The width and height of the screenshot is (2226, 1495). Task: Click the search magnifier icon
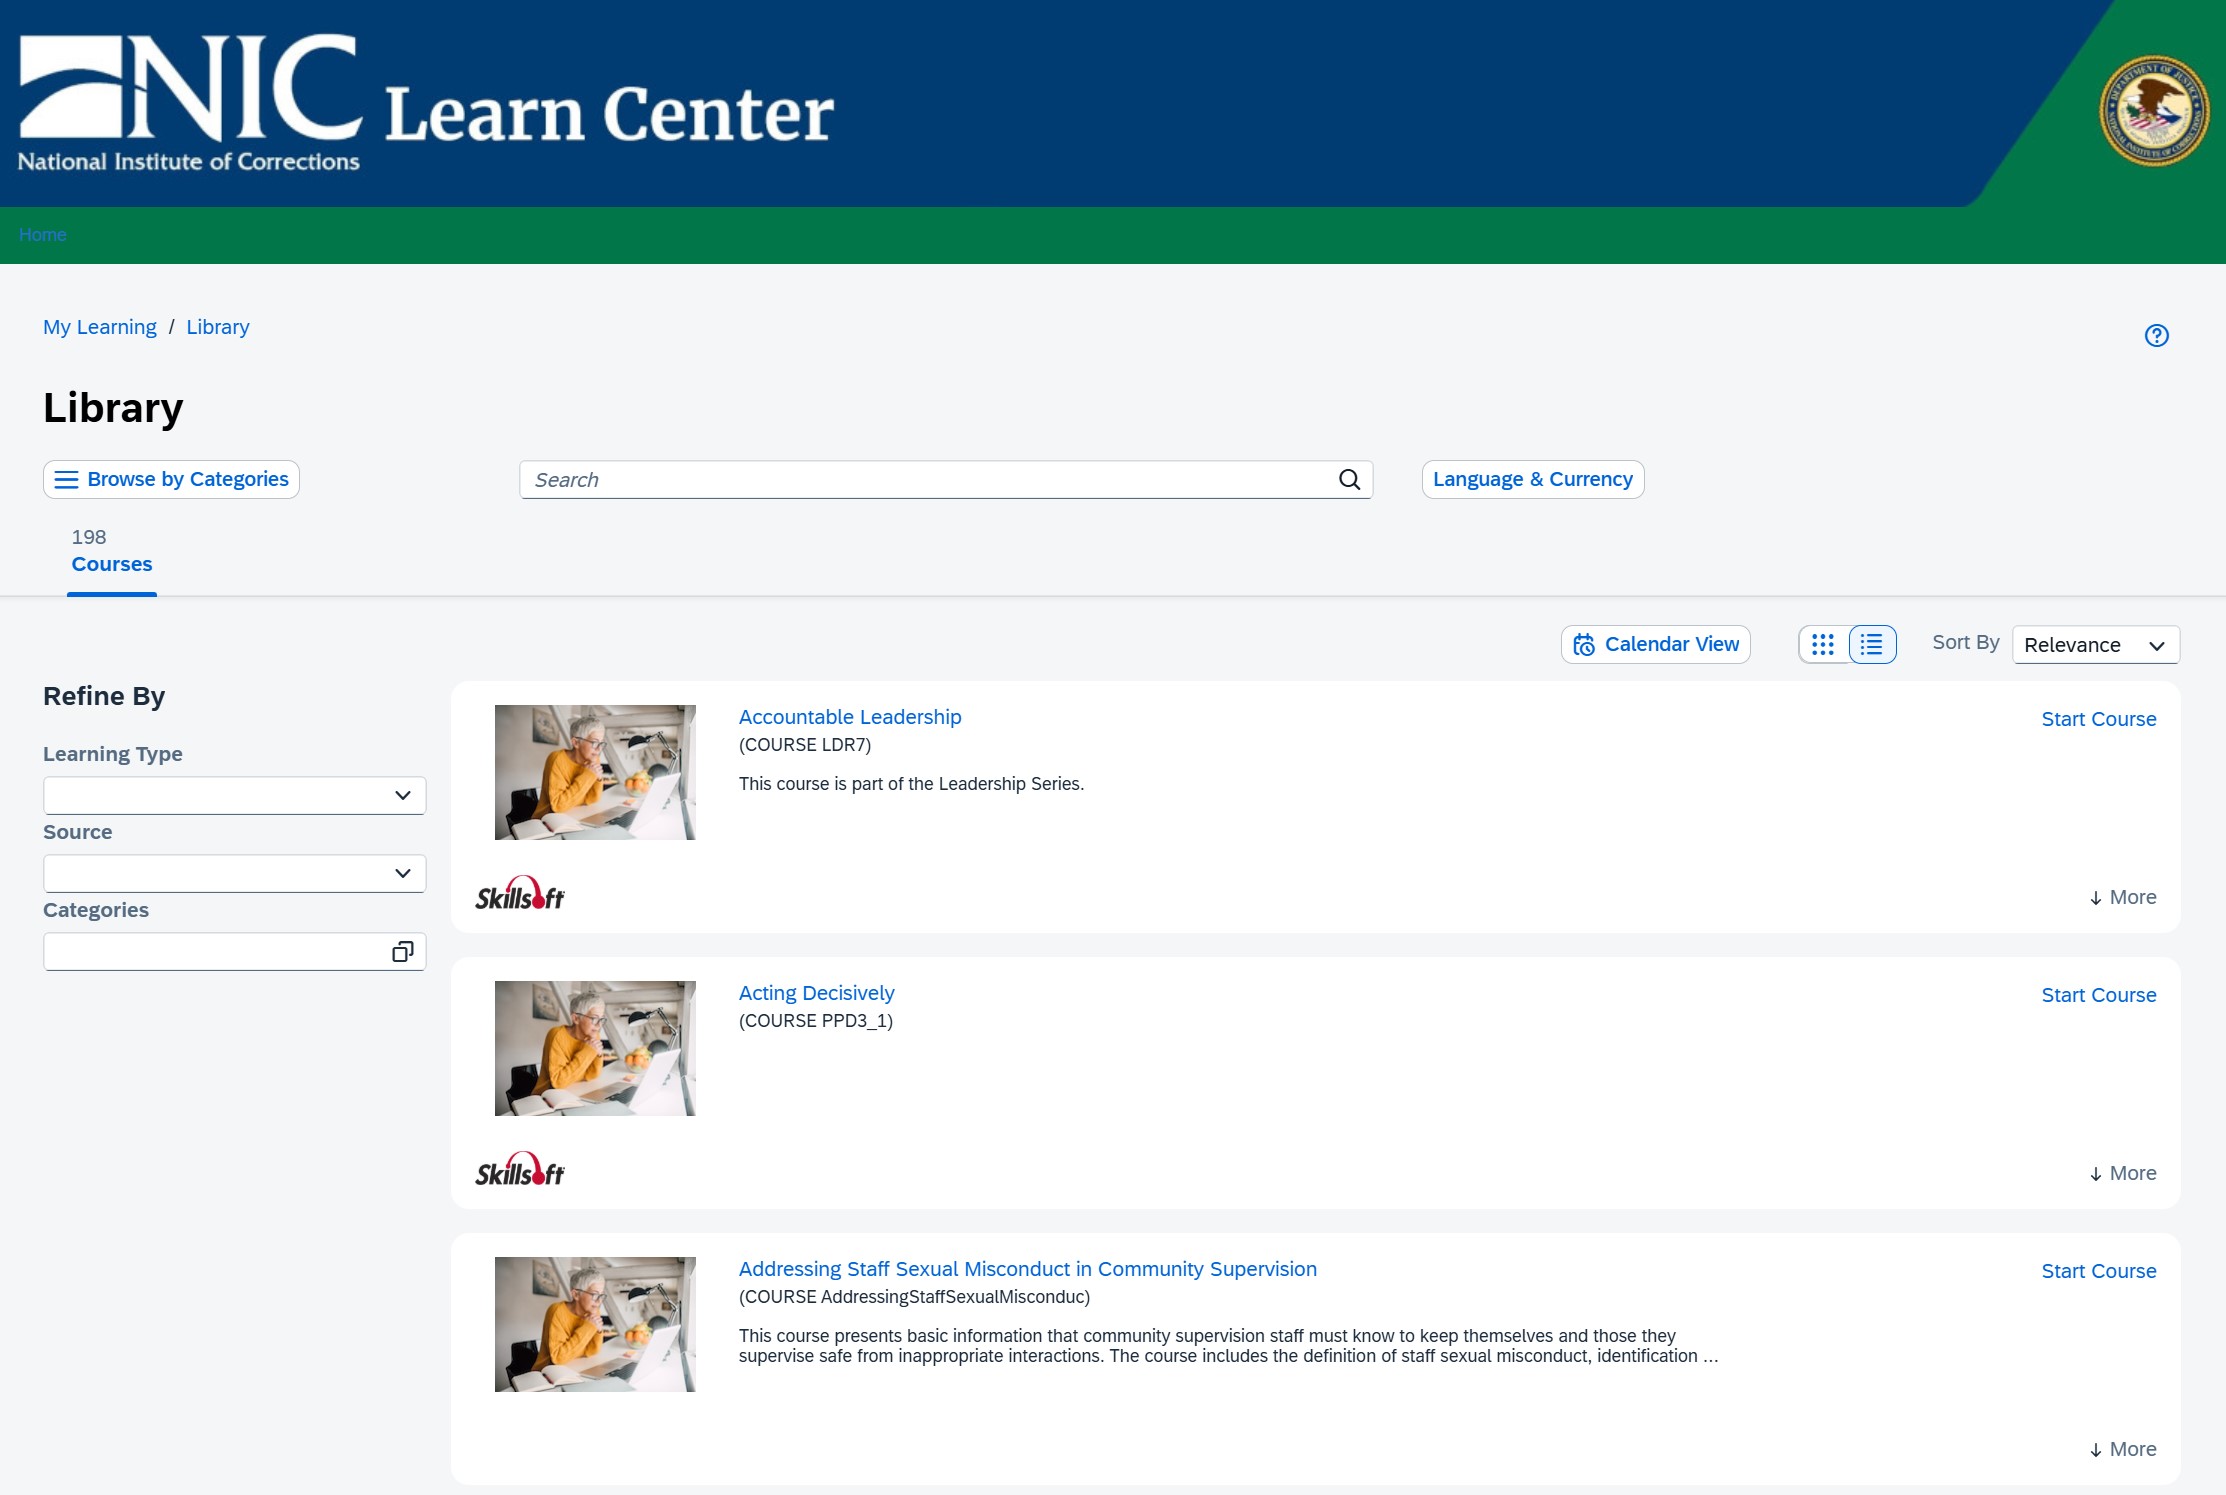tap(1349, 479)
